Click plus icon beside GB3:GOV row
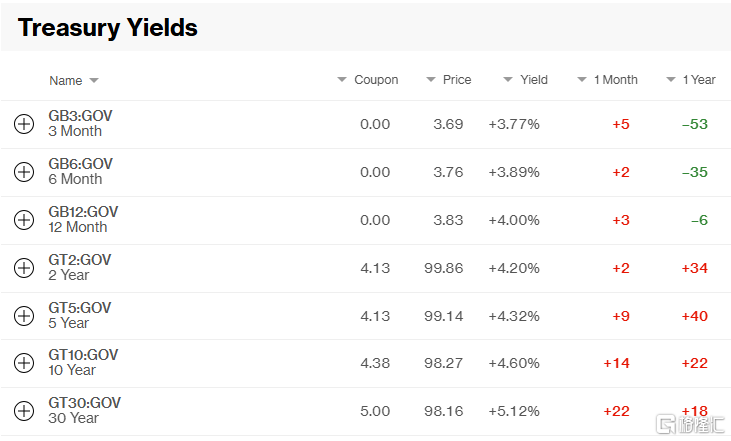Viewport: 731px width, 441px height. tap(24, 124)
